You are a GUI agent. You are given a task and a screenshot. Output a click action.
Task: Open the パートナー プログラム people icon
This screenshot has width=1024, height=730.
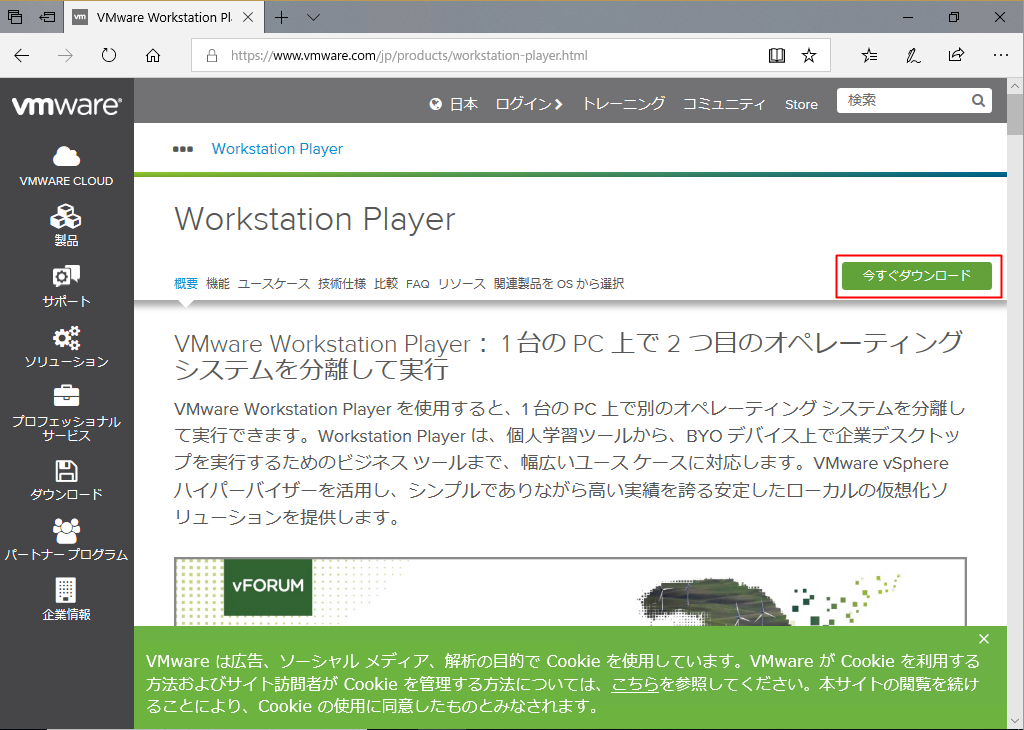click(x=66, y=531)
